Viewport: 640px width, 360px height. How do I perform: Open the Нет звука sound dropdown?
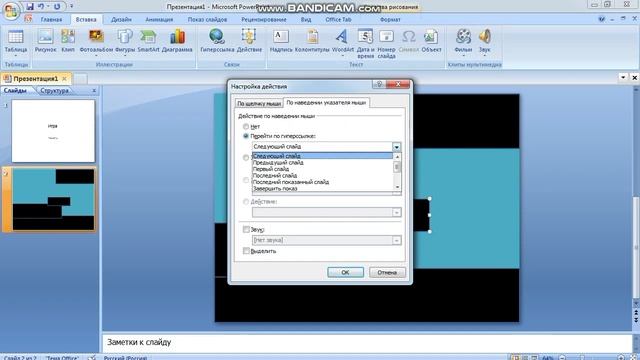(x=396, y=240)
